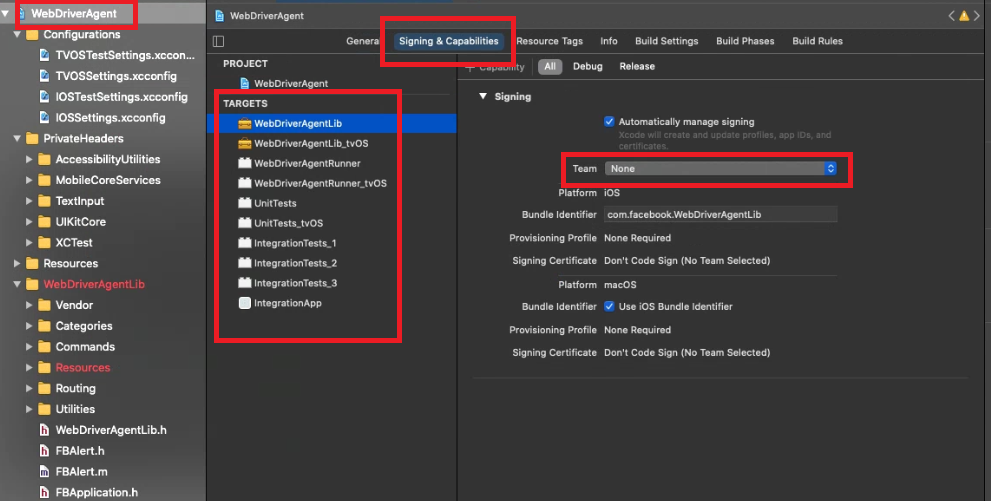
Task: Switch to the Signing & Capabilities tab
Action: (x=449, y=41)
